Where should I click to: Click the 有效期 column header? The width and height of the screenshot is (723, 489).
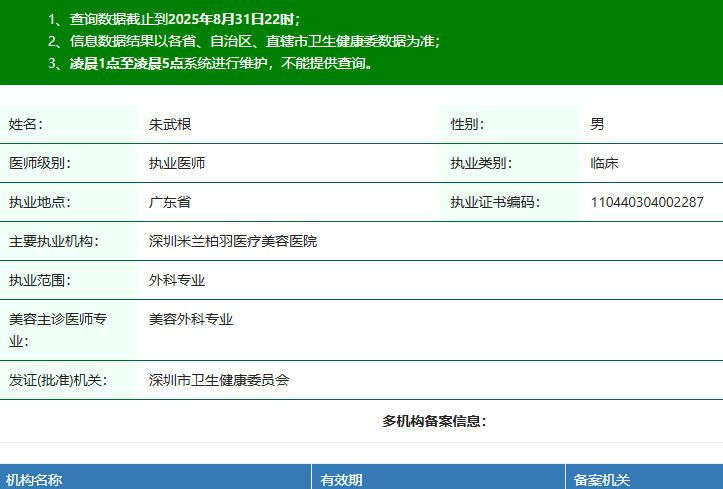[341, 480]
